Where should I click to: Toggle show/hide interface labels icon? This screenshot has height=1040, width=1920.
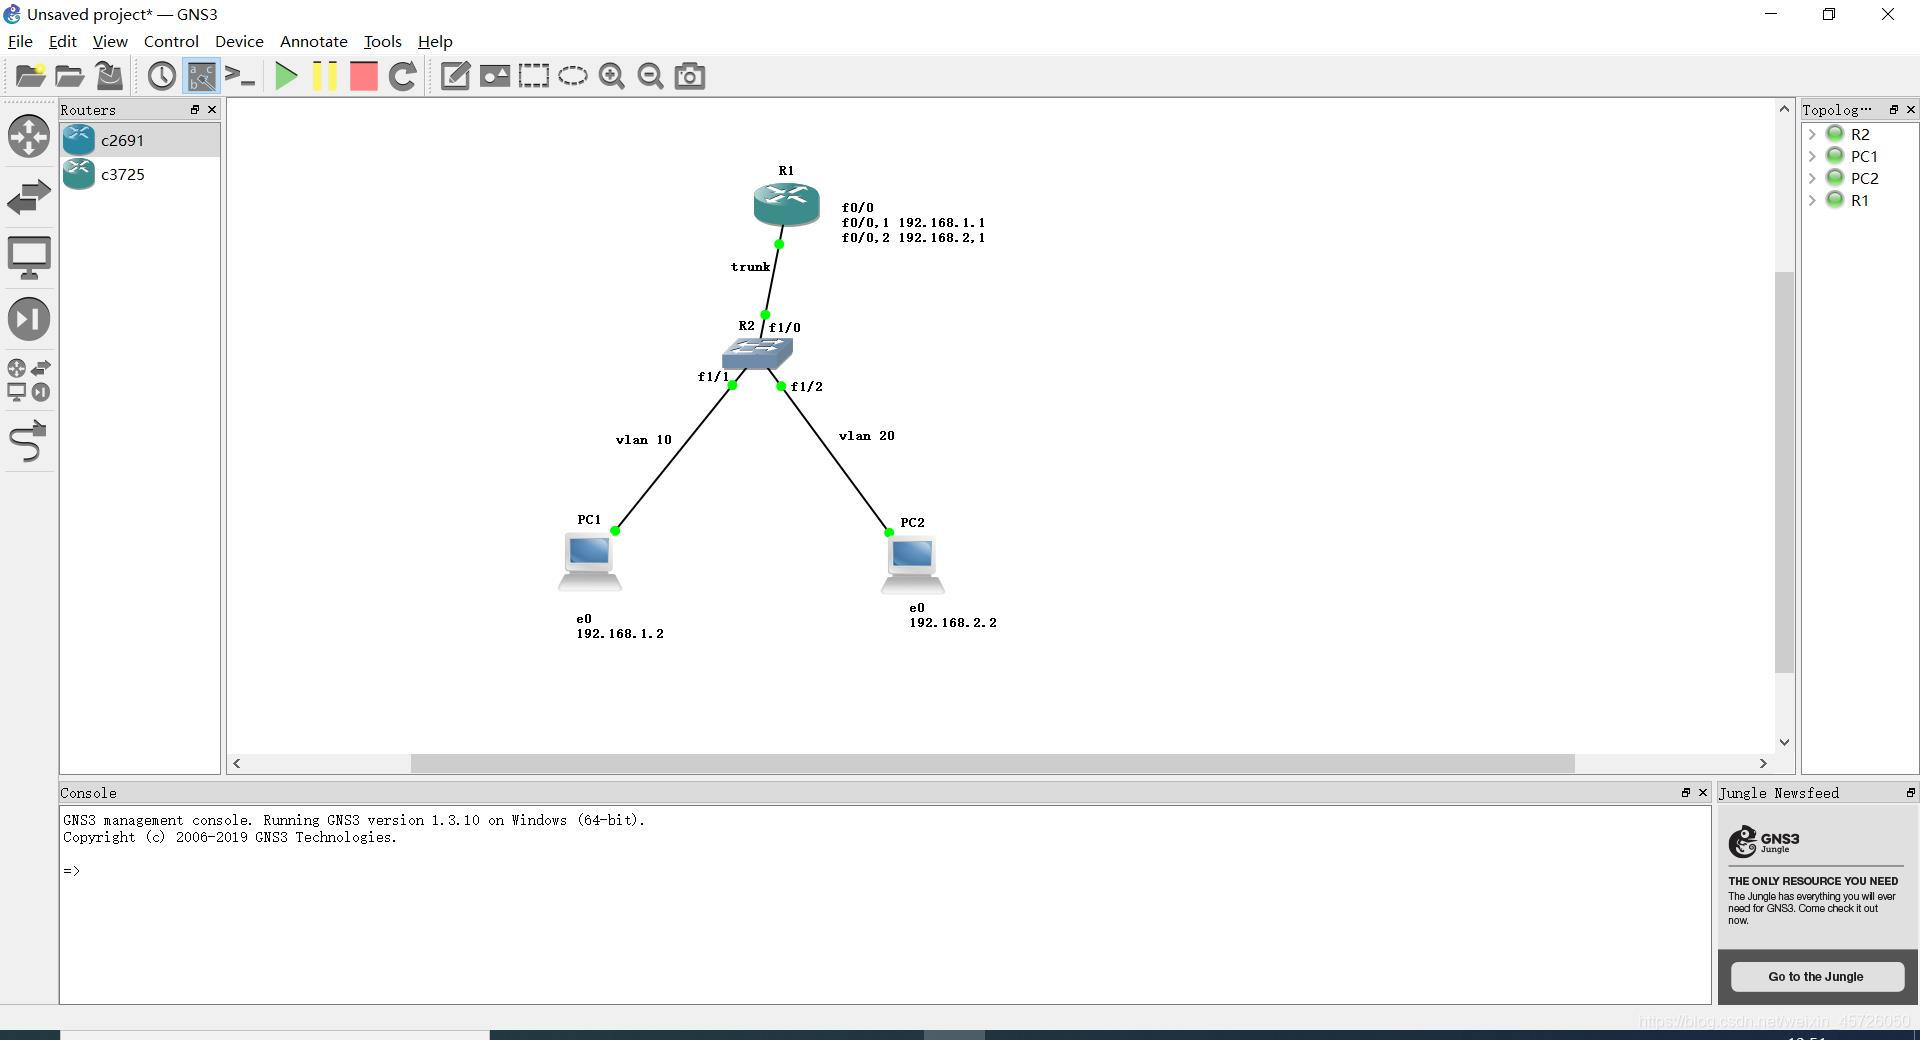[x=201, y=76]
